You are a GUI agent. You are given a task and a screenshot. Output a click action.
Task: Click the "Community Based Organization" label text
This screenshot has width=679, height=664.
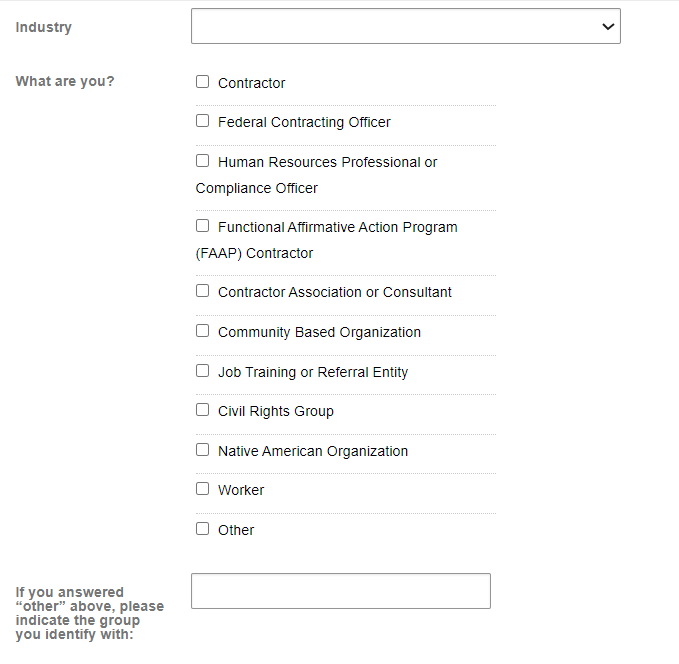coord(319,332)
